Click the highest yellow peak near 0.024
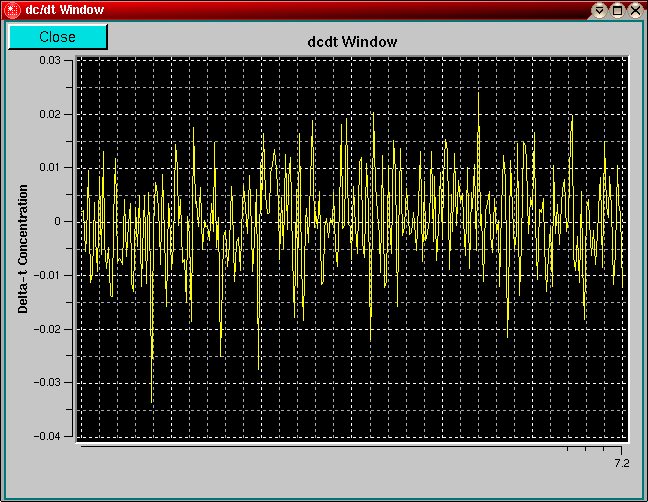Viewport: 648px width, 502px height. pos(479,93)
